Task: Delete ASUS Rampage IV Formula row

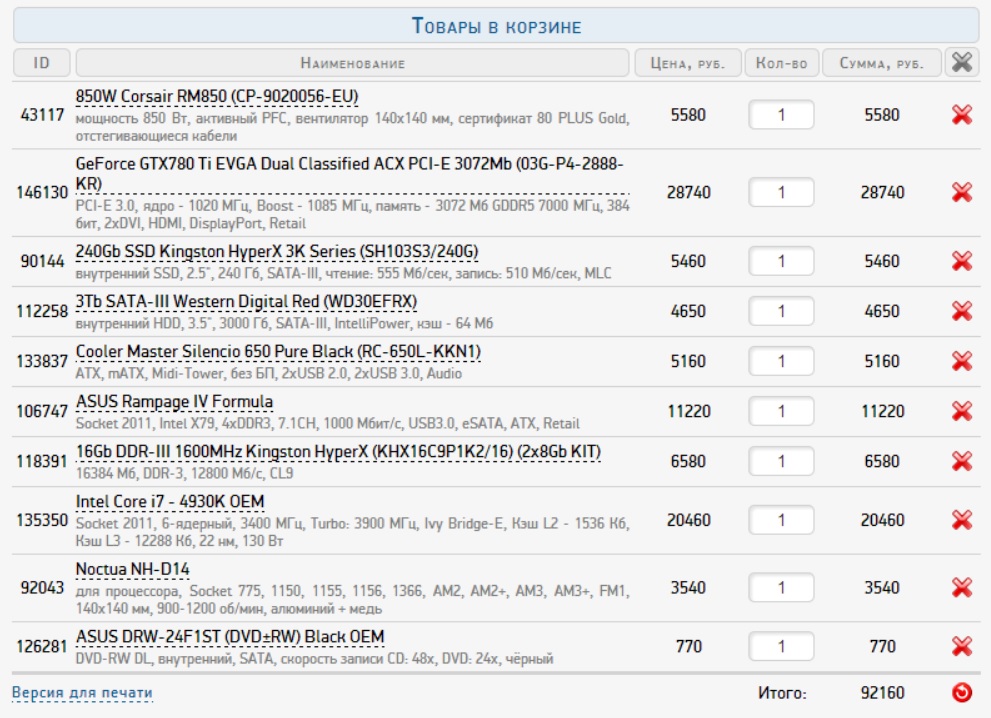Action: pos(961,411)
